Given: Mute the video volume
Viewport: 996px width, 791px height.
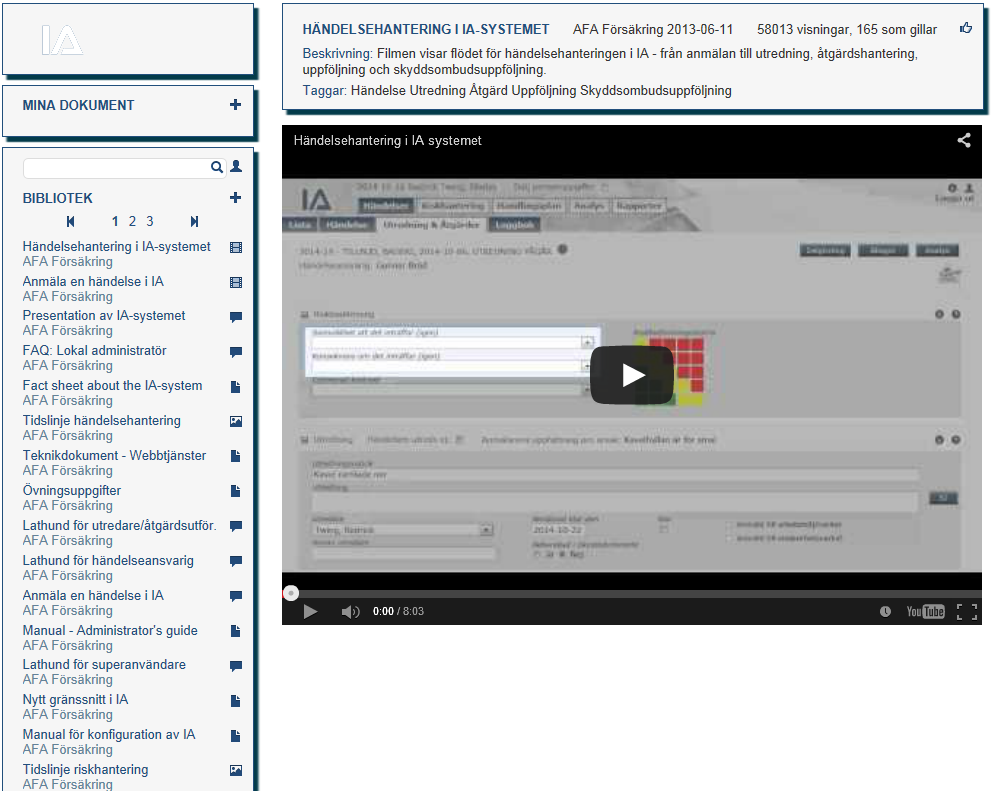Looking at the screenshot, I should point(350,611).
